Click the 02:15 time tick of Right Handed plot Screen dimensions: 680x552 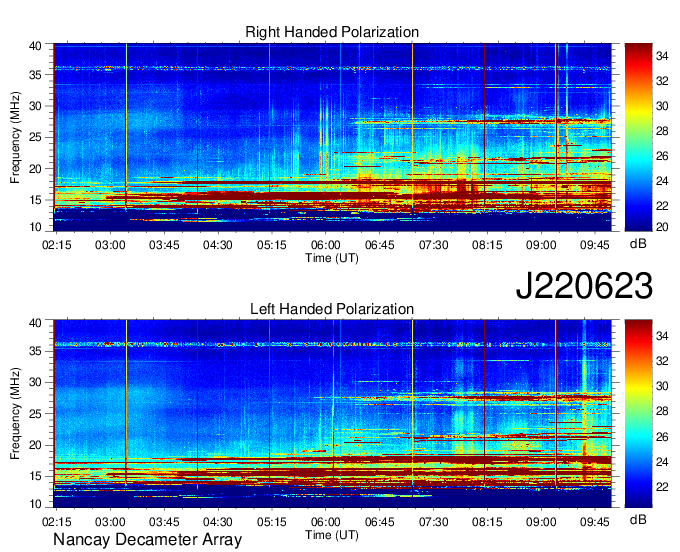click(x=57, y=245)
